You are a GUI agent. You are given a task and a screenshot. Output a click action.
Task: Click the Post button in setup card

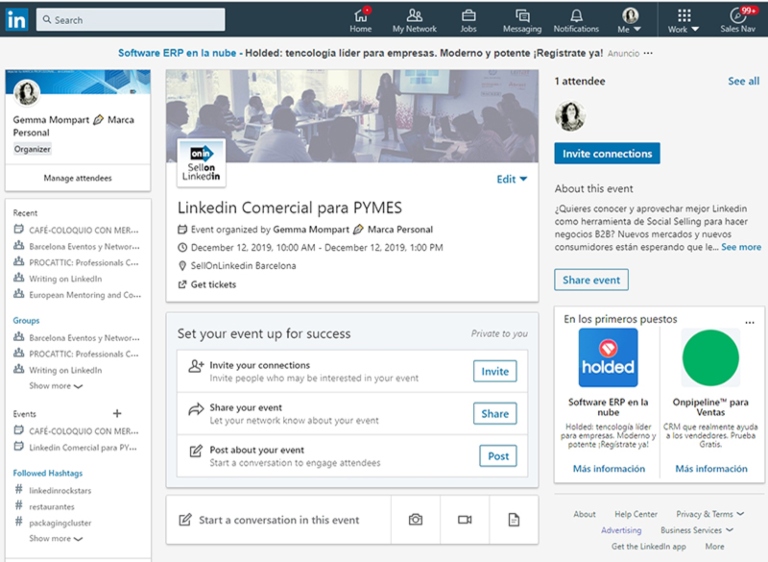tap(498, 456)
